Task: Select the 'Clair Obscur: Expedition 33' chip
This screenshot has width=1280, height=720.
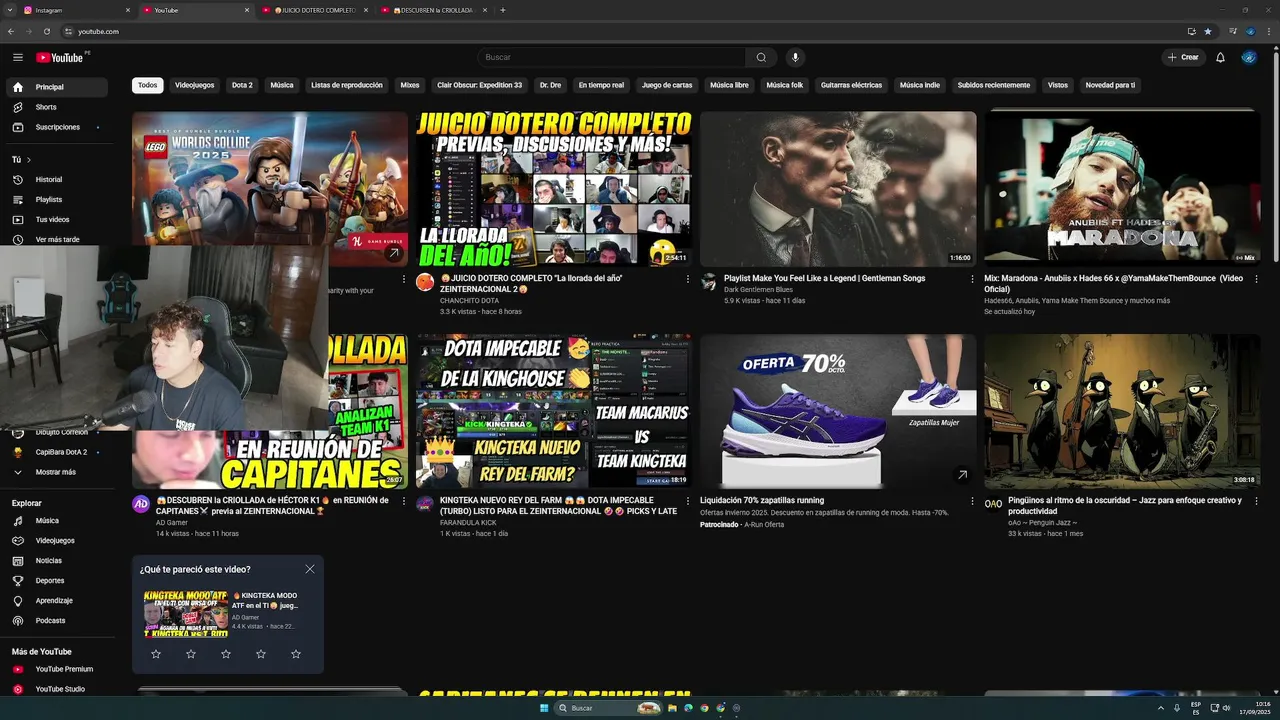Action: (480, 85)
